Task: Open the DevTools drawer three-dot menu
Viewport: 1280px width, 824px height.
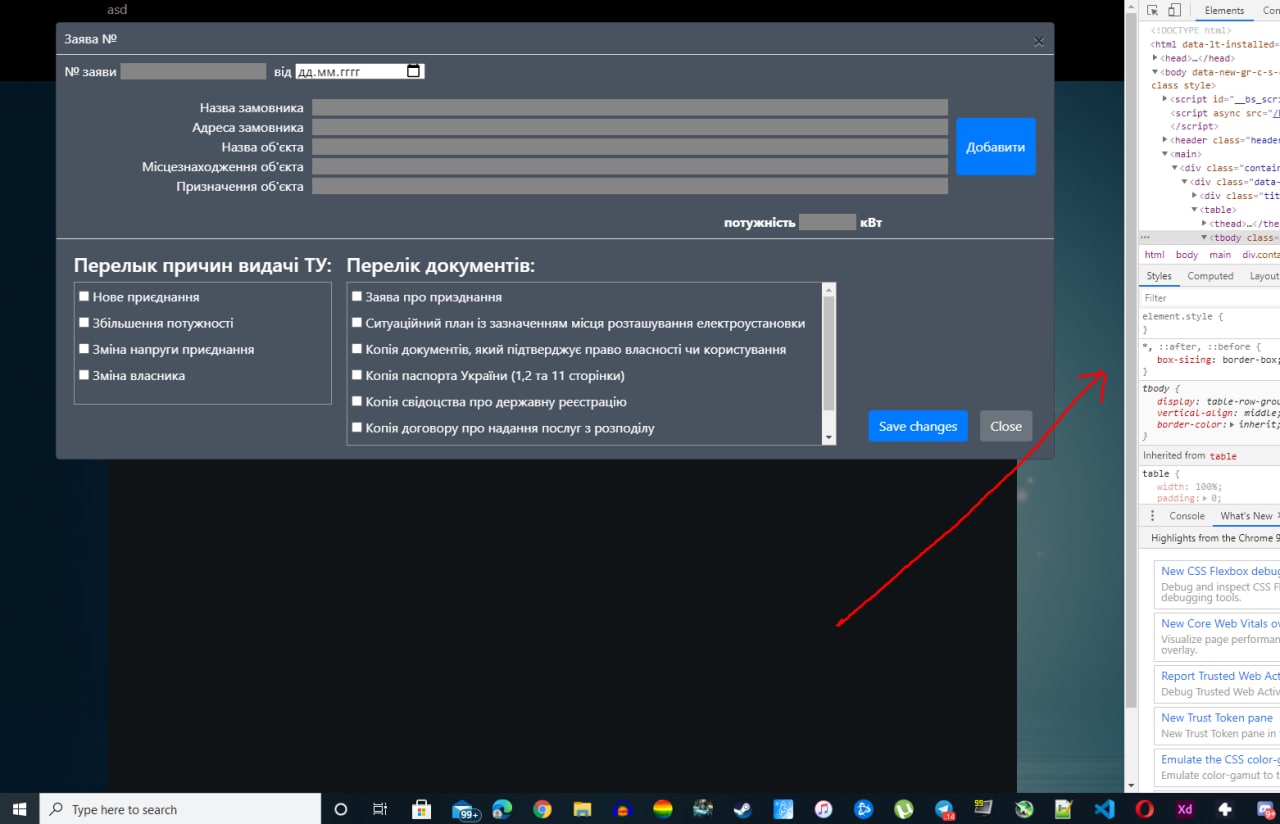Action: [1152, 516]
